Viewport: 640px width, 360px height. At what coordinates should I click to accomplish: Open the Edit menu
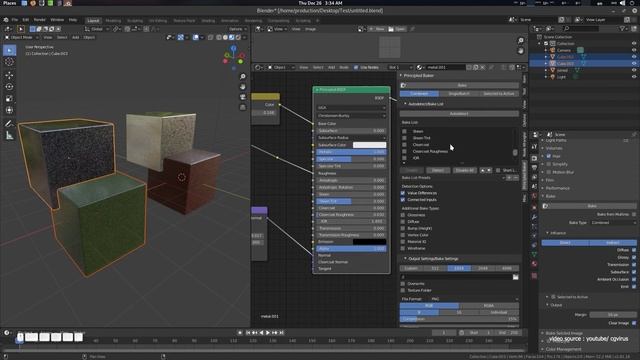point(26,20)
